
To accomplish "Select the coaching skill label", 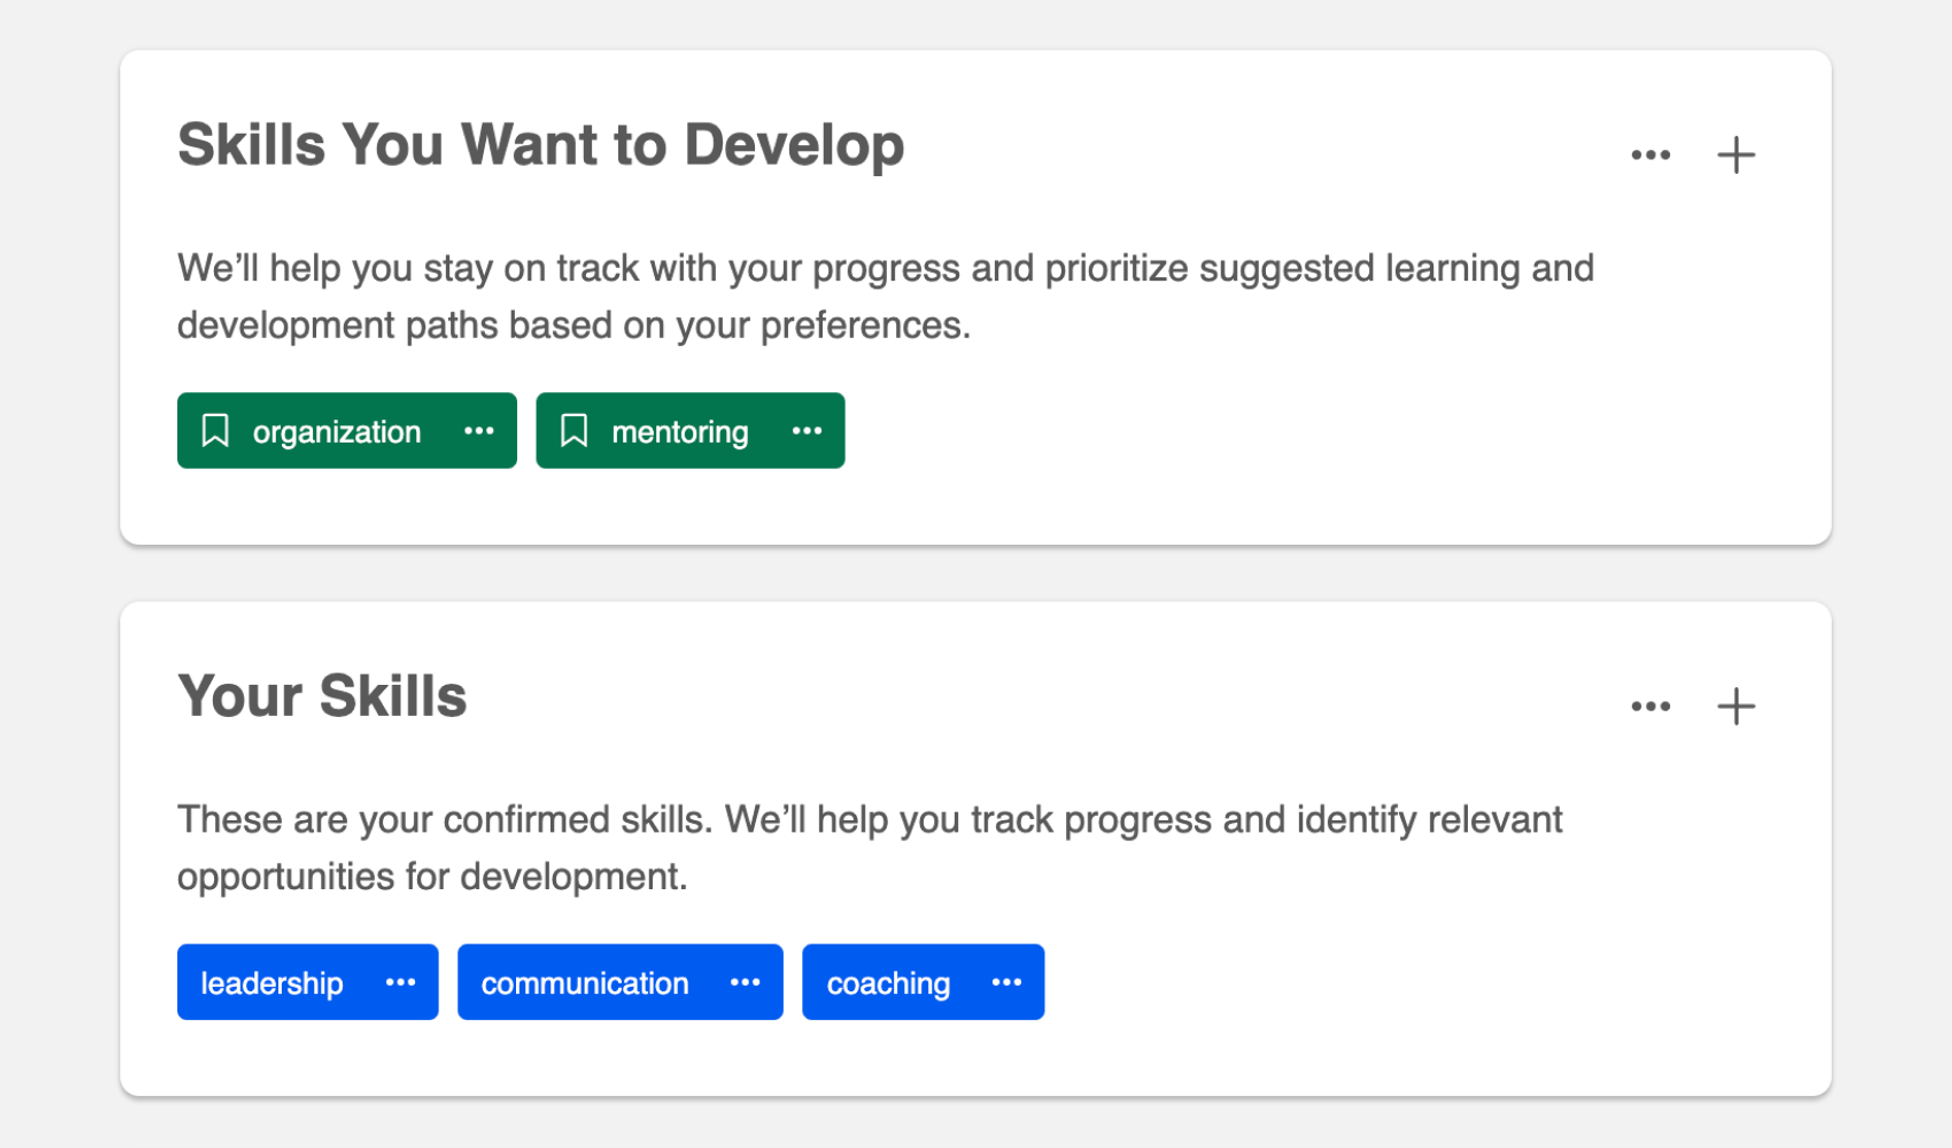I will (x=887, y=983).
